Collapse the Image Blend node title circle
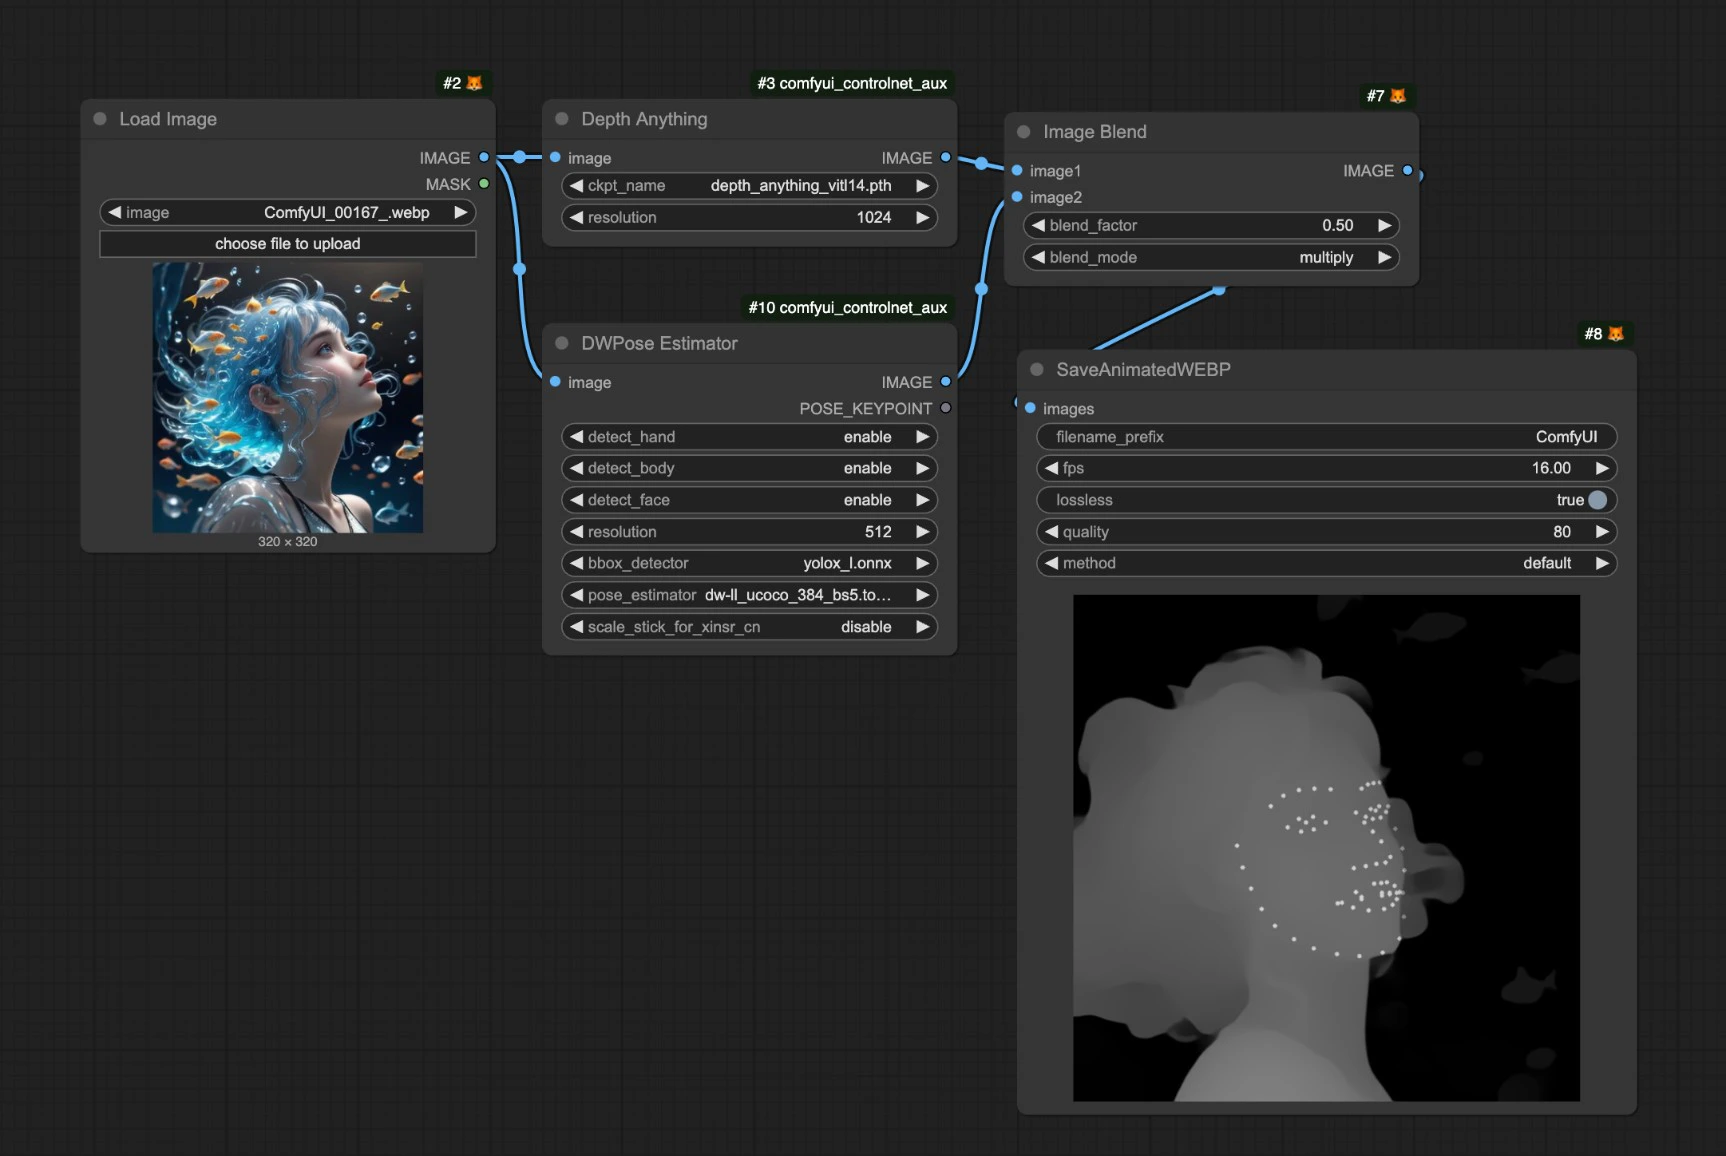 coord(1022,131)
